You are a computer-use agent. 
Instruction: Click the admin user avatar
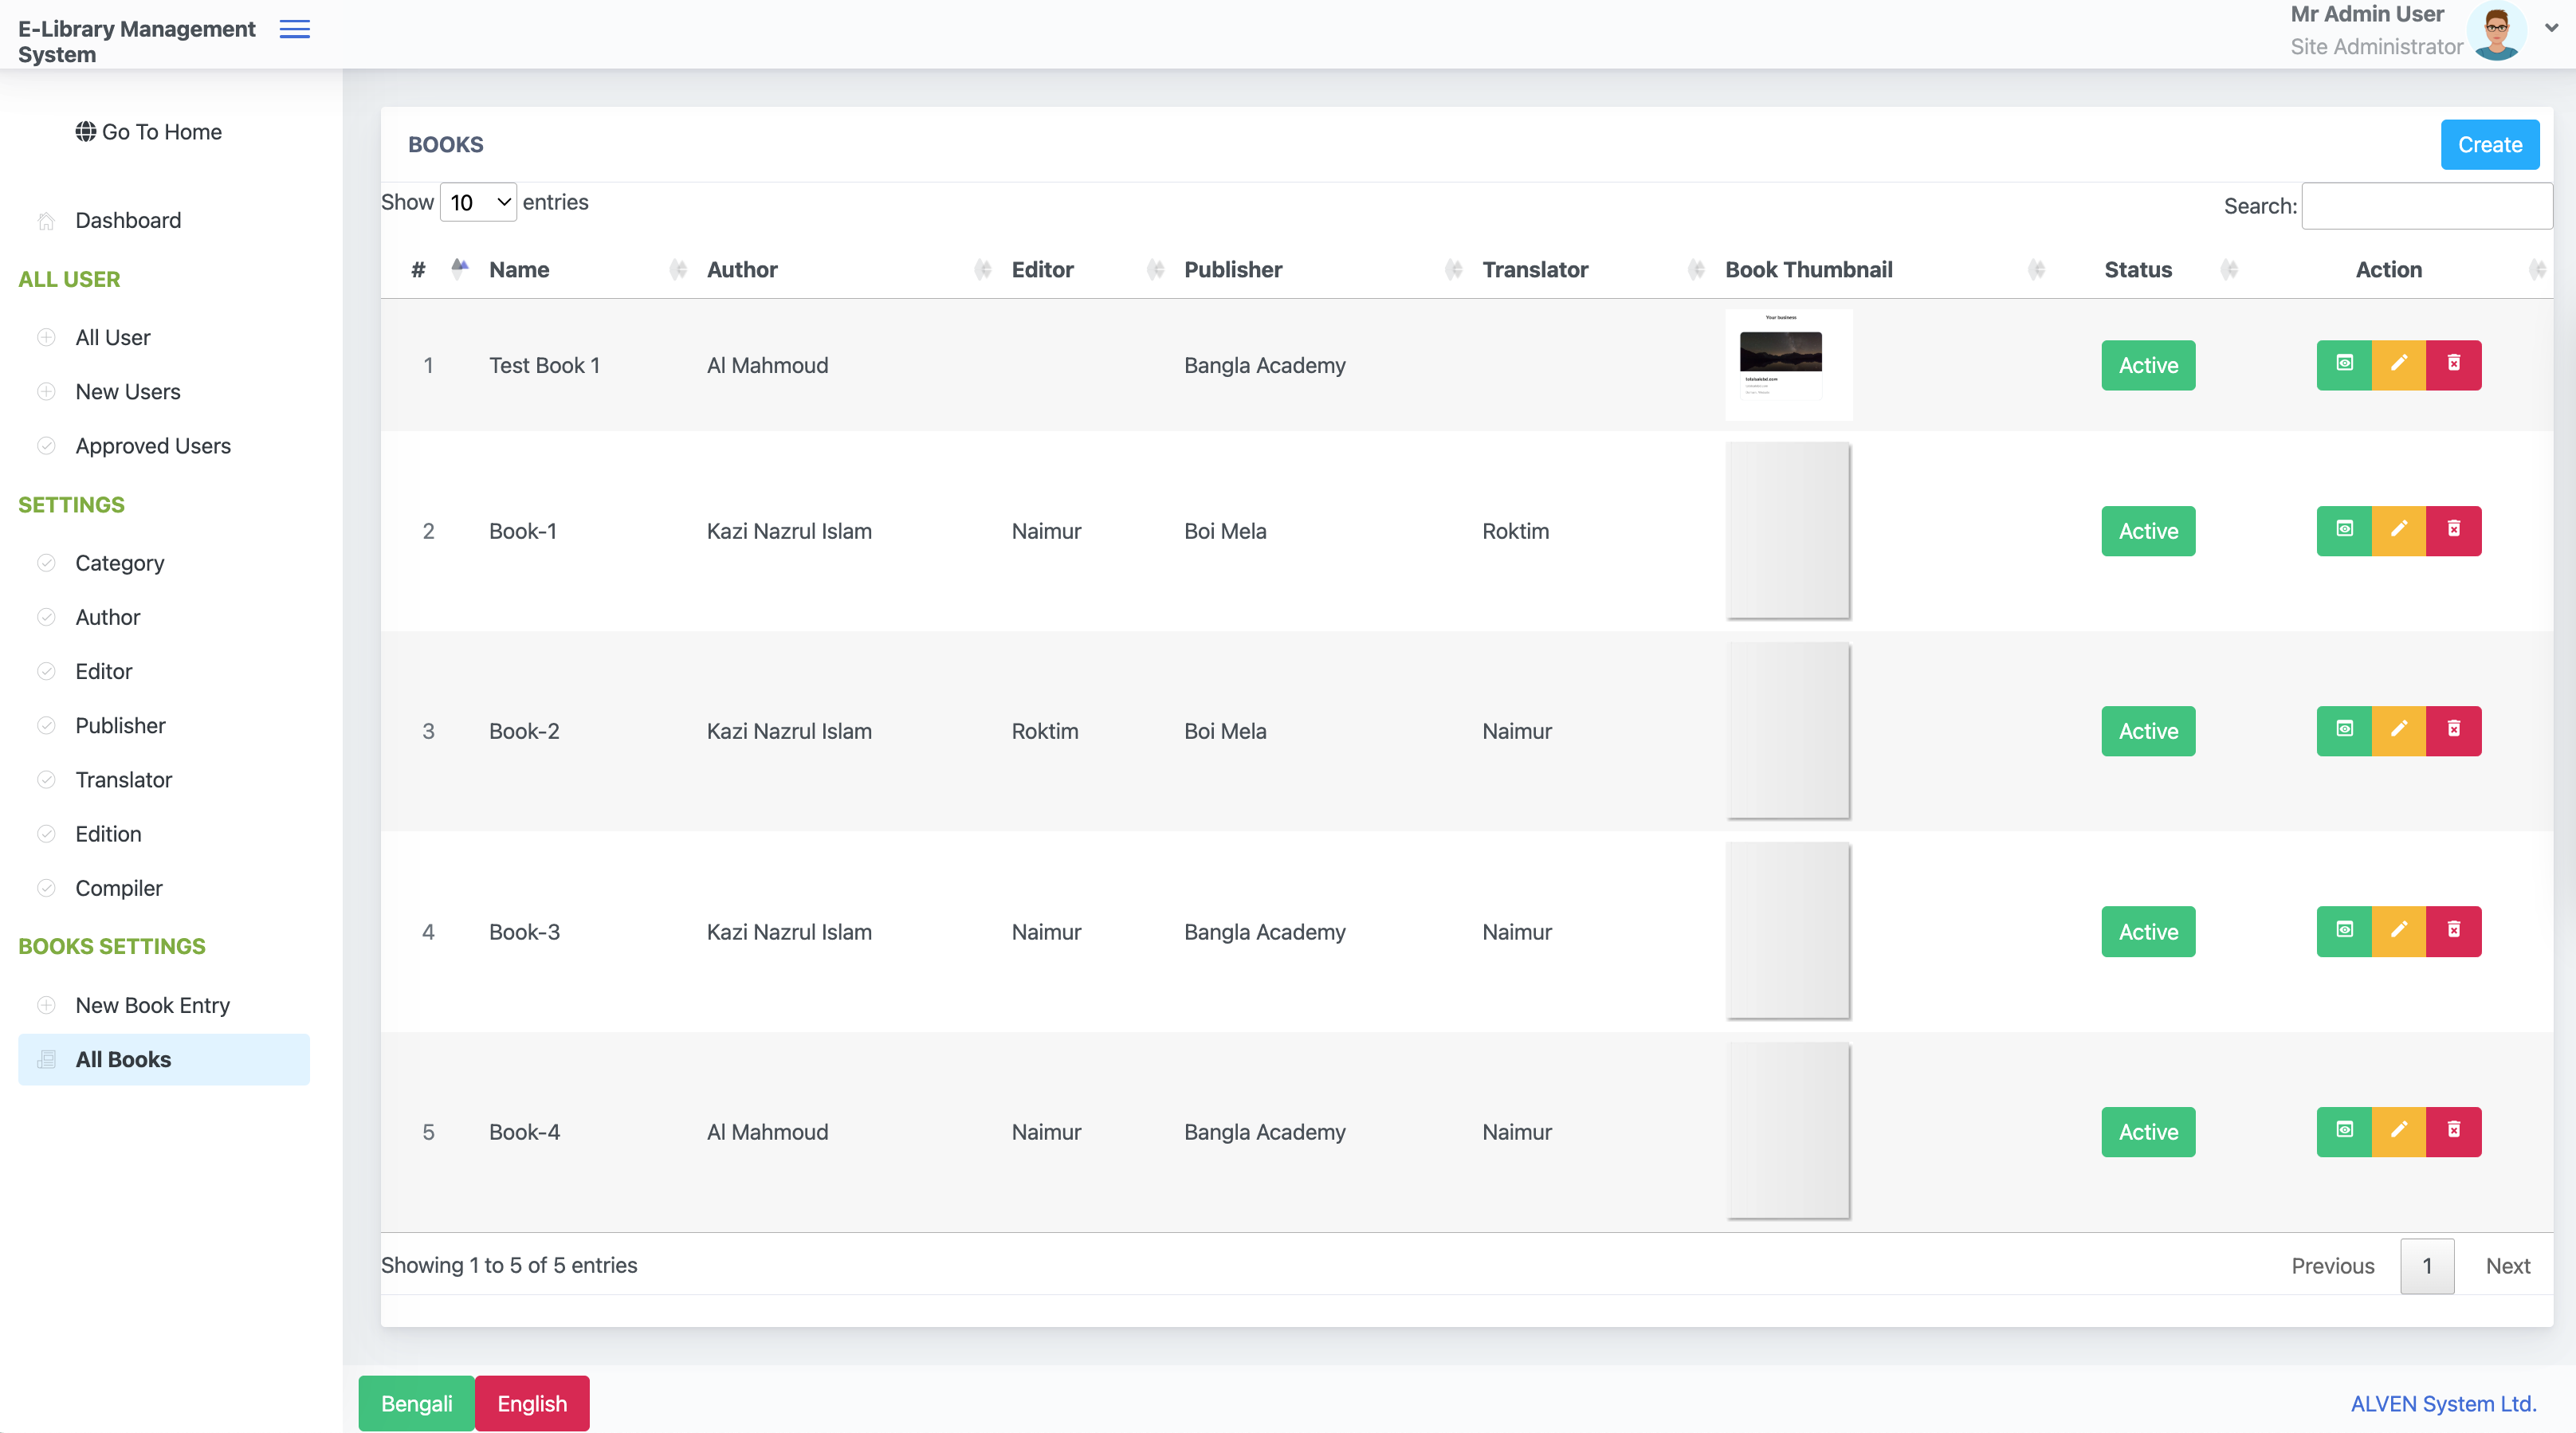(x=2497, y=31)
